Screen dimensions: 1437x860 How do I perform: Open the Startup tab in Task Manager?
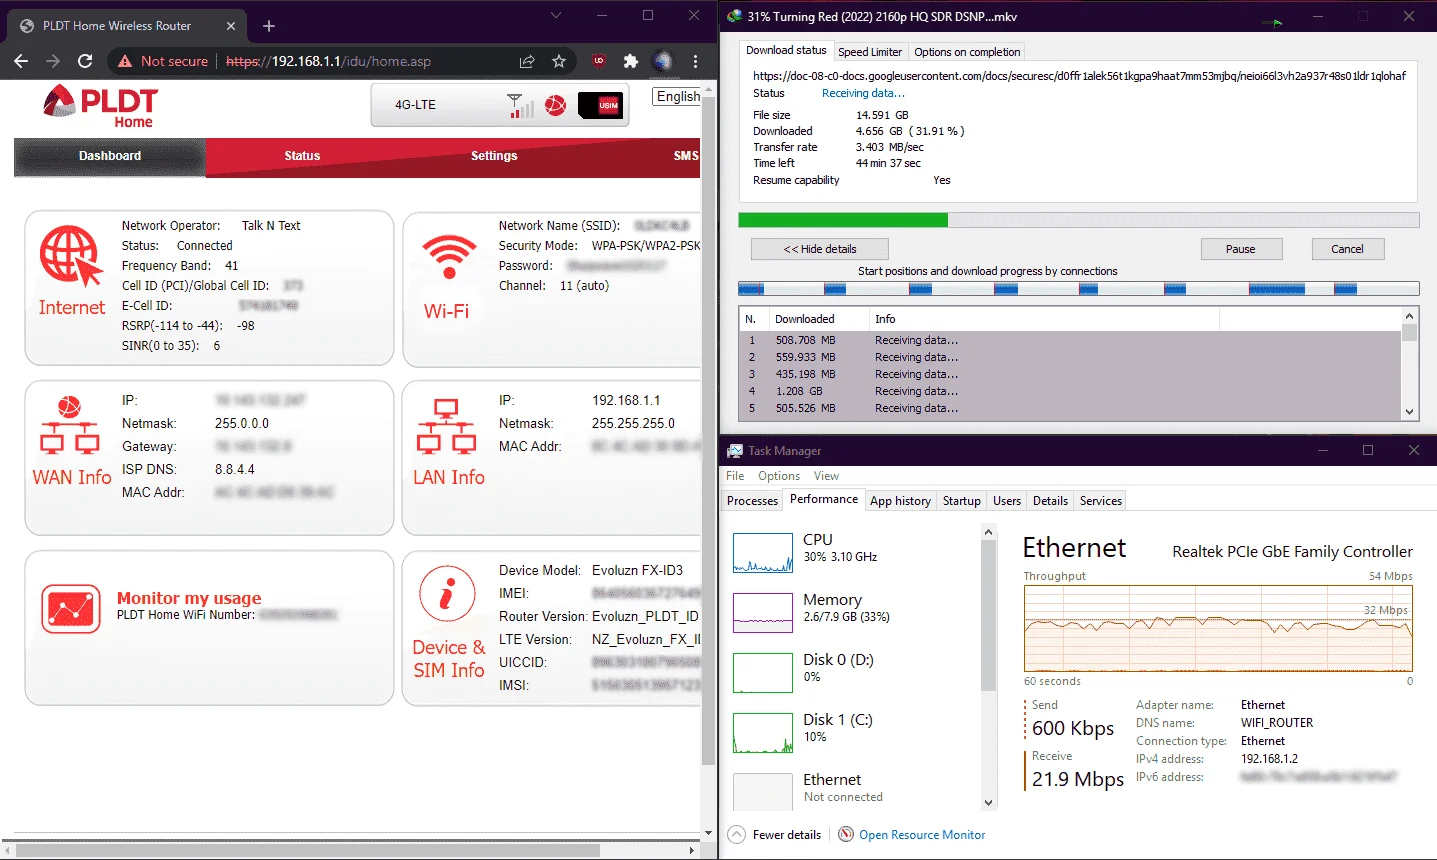point(962,501)
